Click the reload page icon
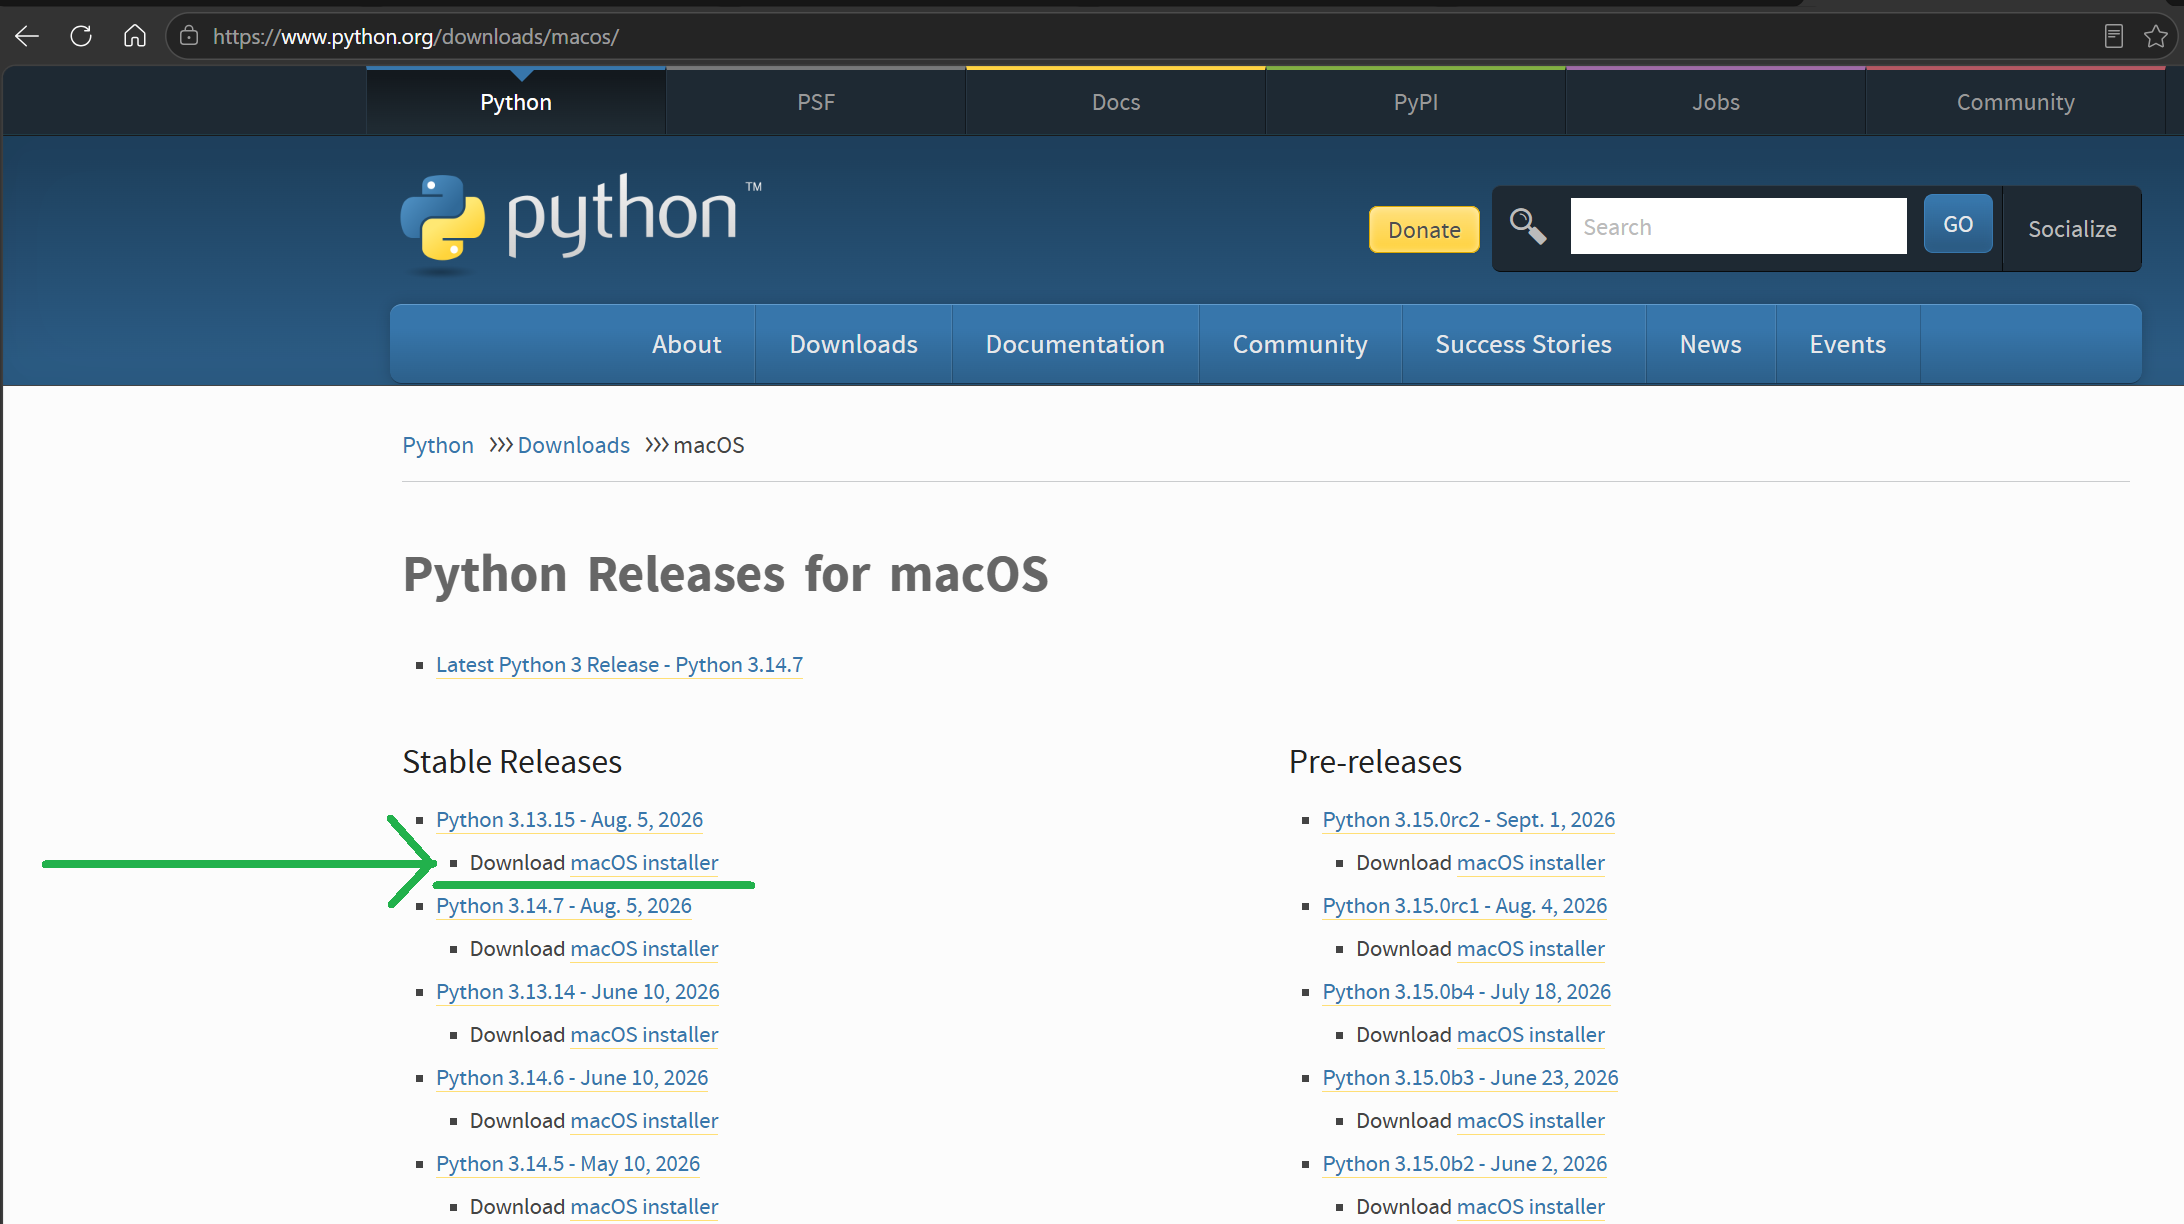This screenshot has width=2184, height=1224. pos(81,37)
